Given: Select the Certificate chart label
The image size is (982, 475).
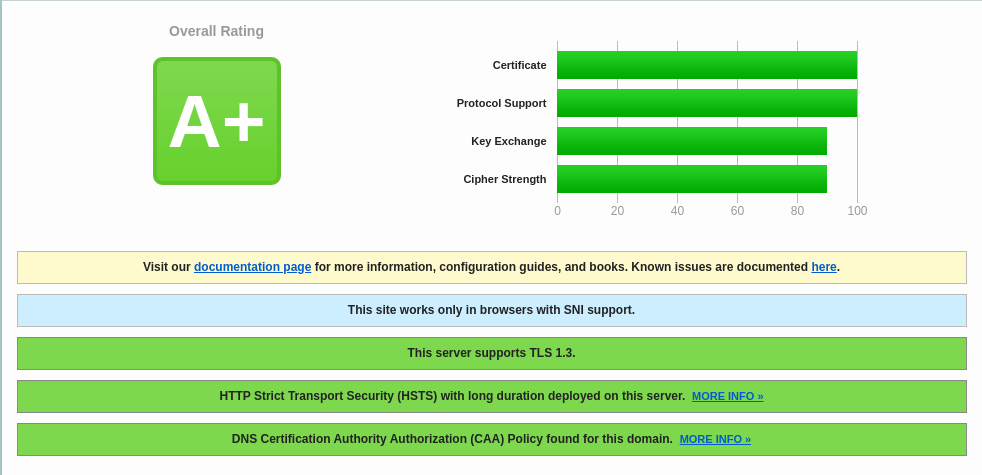Looking at the screenshot, I should click(x=519, y=65).
